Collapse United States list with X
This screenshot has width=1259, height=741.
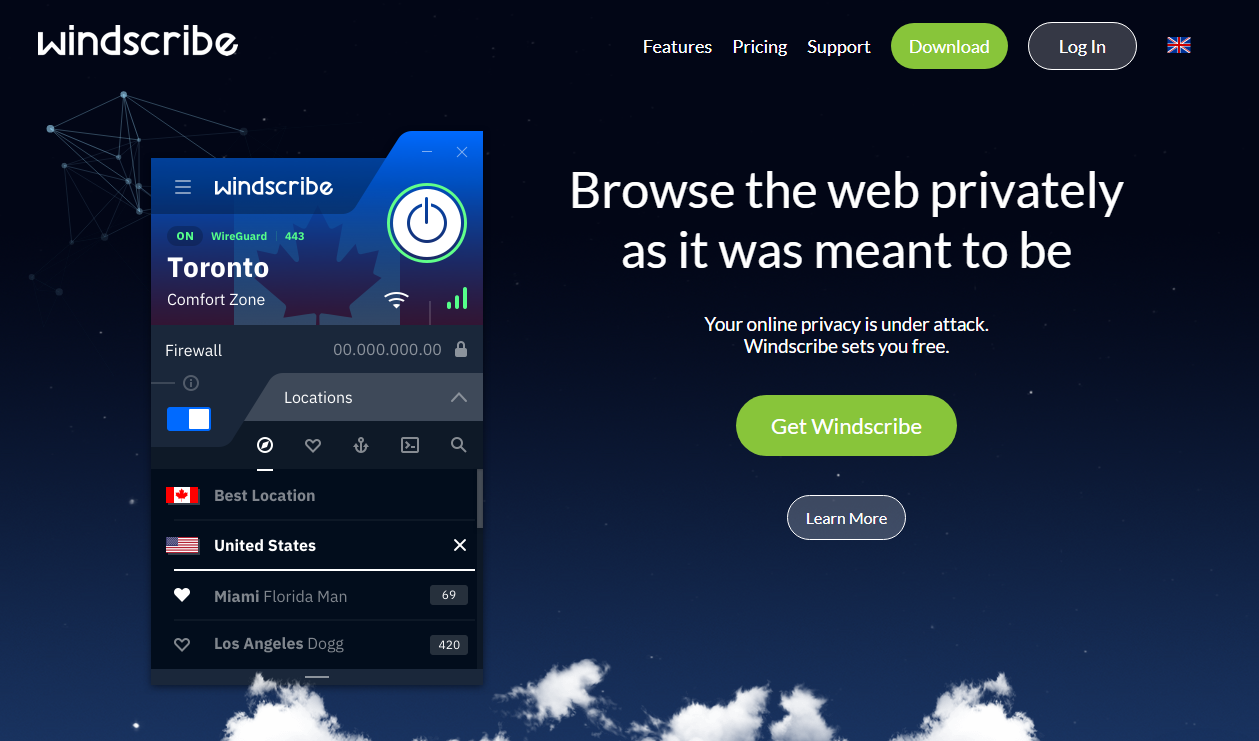pyautogui.click(x=460, y=545)
